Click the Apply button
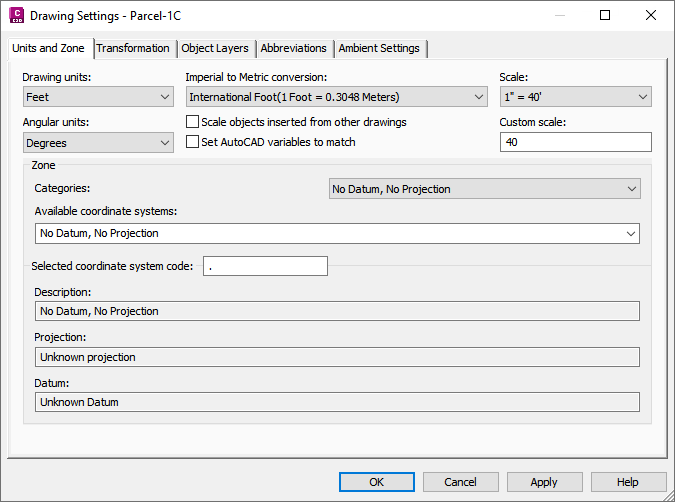This screenshot has height=502, width=675. 544,482
